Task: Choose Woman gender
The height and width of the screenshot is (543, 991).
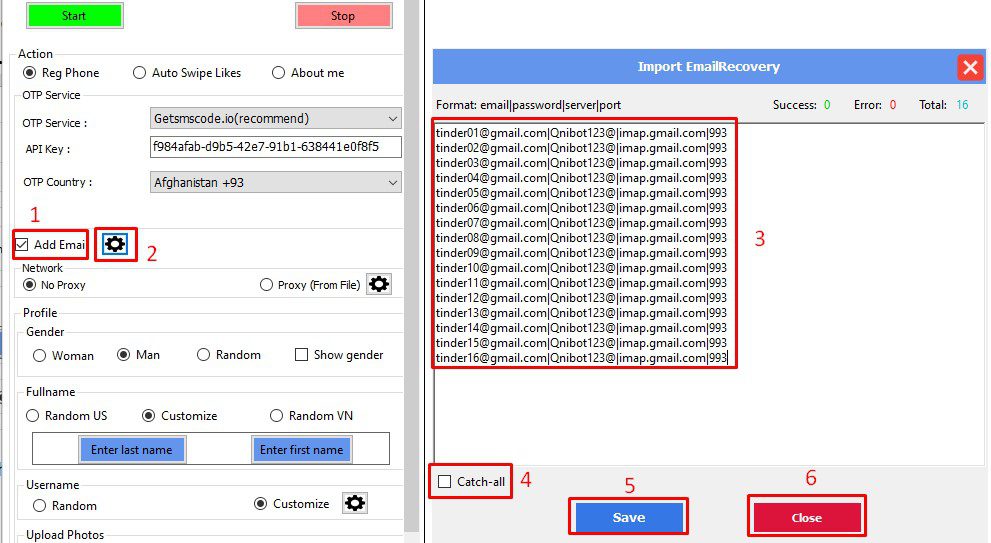Action: (x=63, y=355)
